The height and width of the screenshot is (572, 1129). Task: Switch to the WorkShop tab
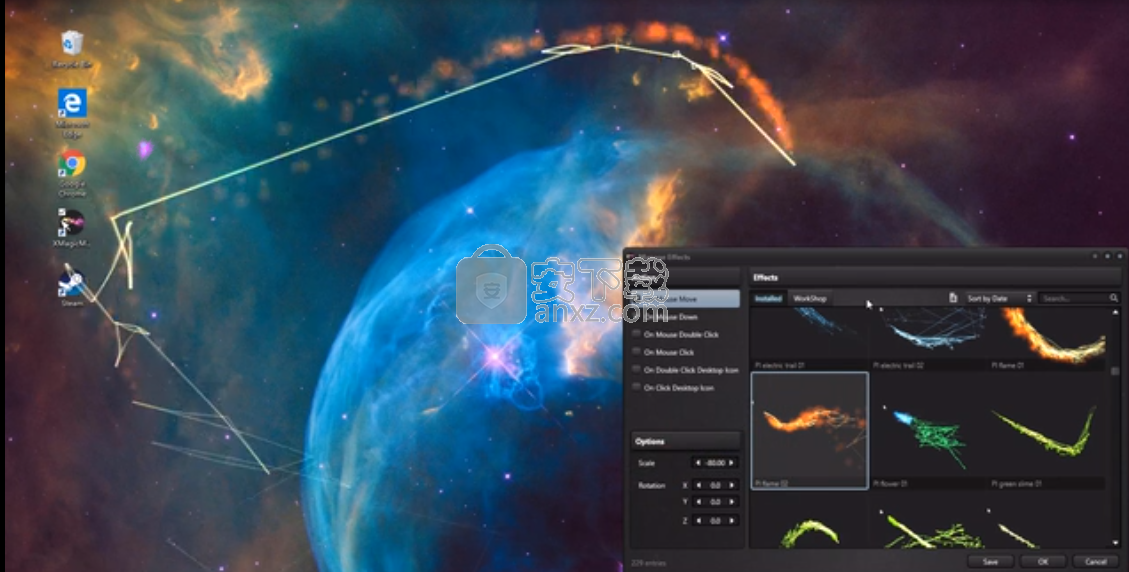[x=810, y=298]
